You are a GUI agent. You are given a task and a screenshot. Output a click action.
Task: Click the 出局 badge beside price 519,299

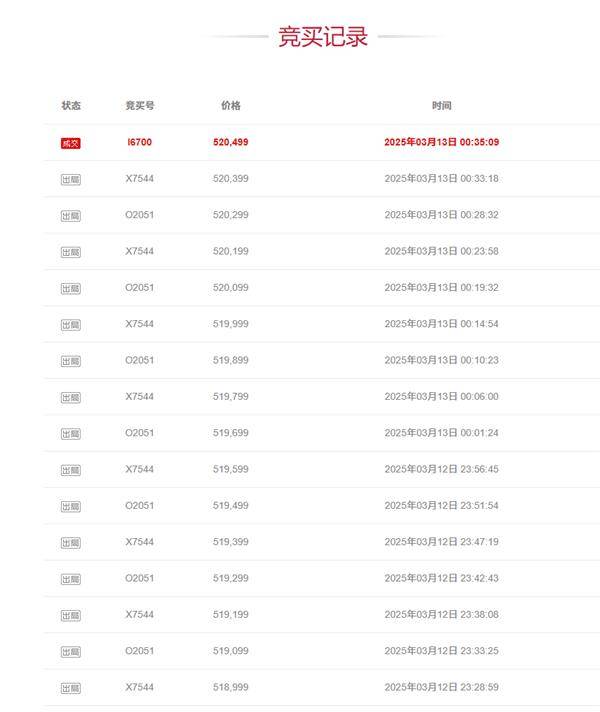[70, 579]
